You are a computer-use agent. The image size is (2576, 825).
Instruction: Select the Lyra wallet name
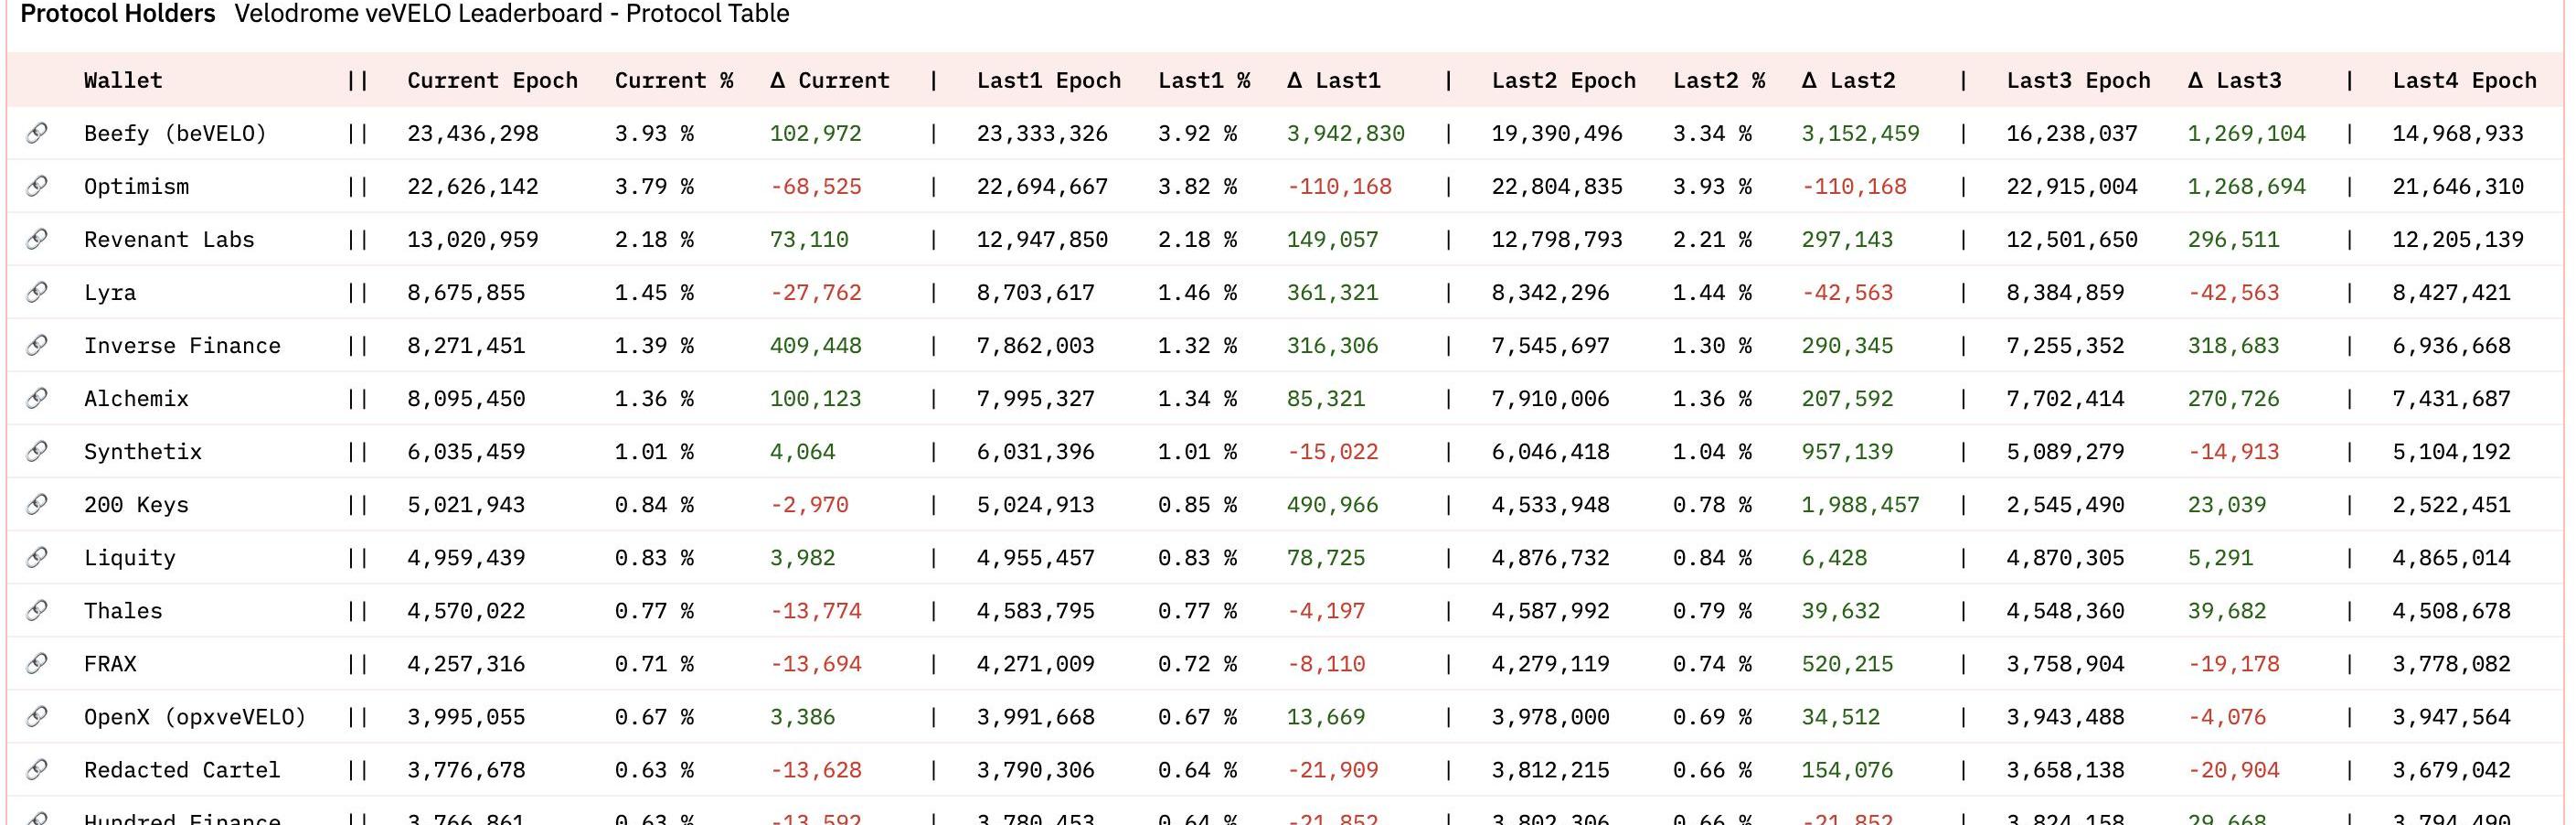[x=110, y=292]
